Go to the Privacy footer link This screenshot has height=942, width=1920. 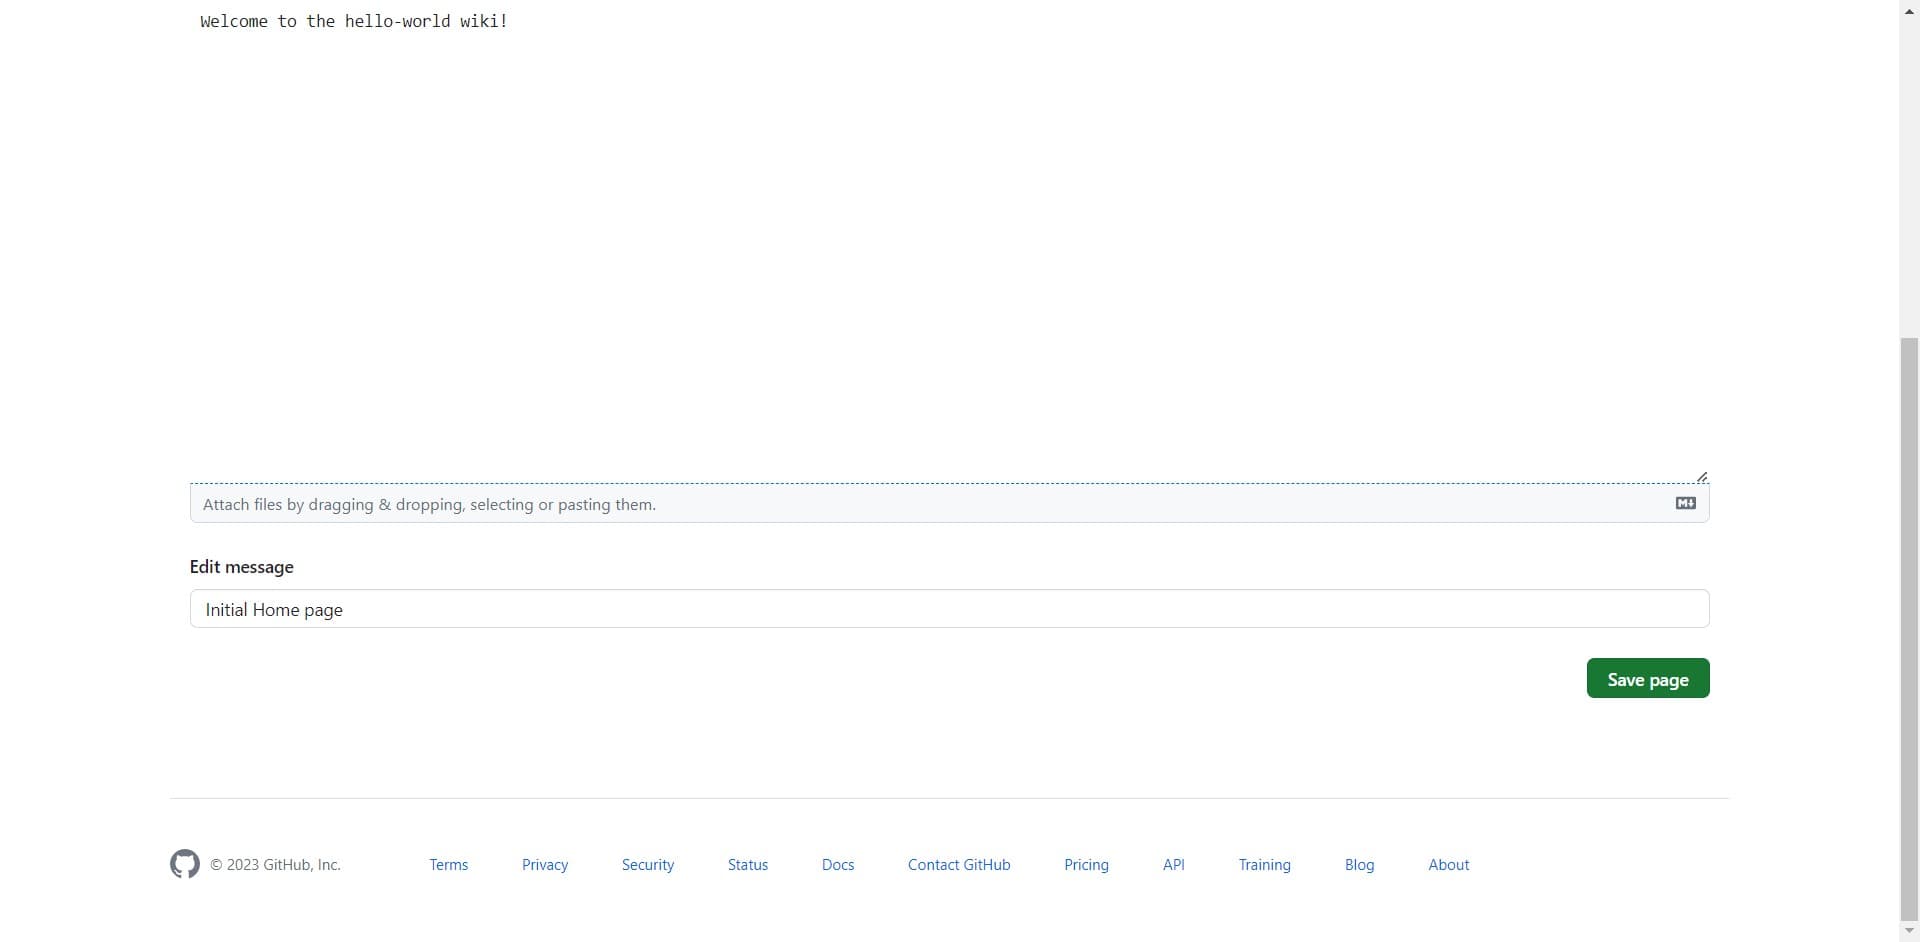point(545,865)
